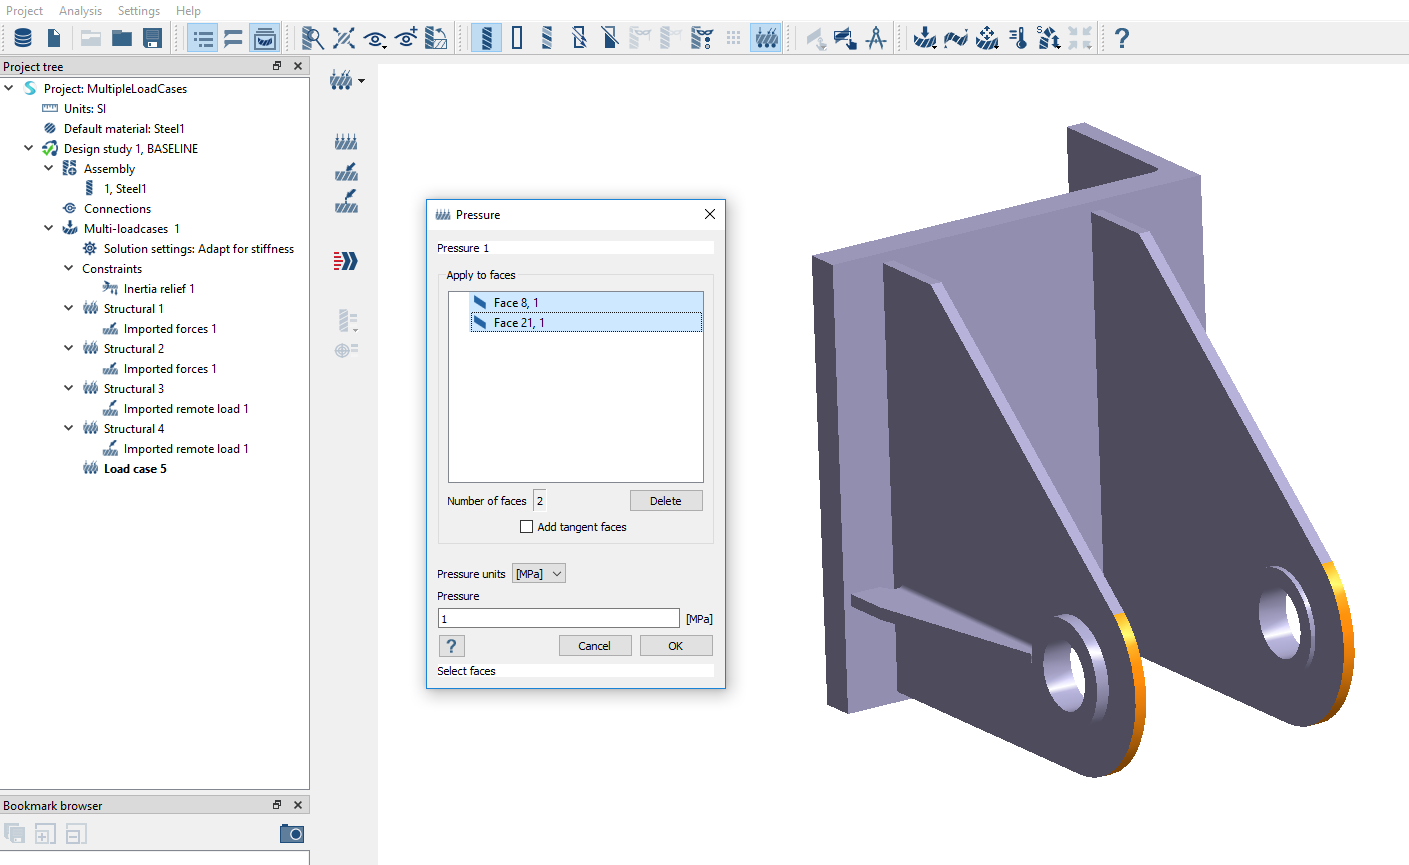Screen dimensions: 1409x865
Task: Click OK in the Pressure dialog
Action: coord(676,646)
